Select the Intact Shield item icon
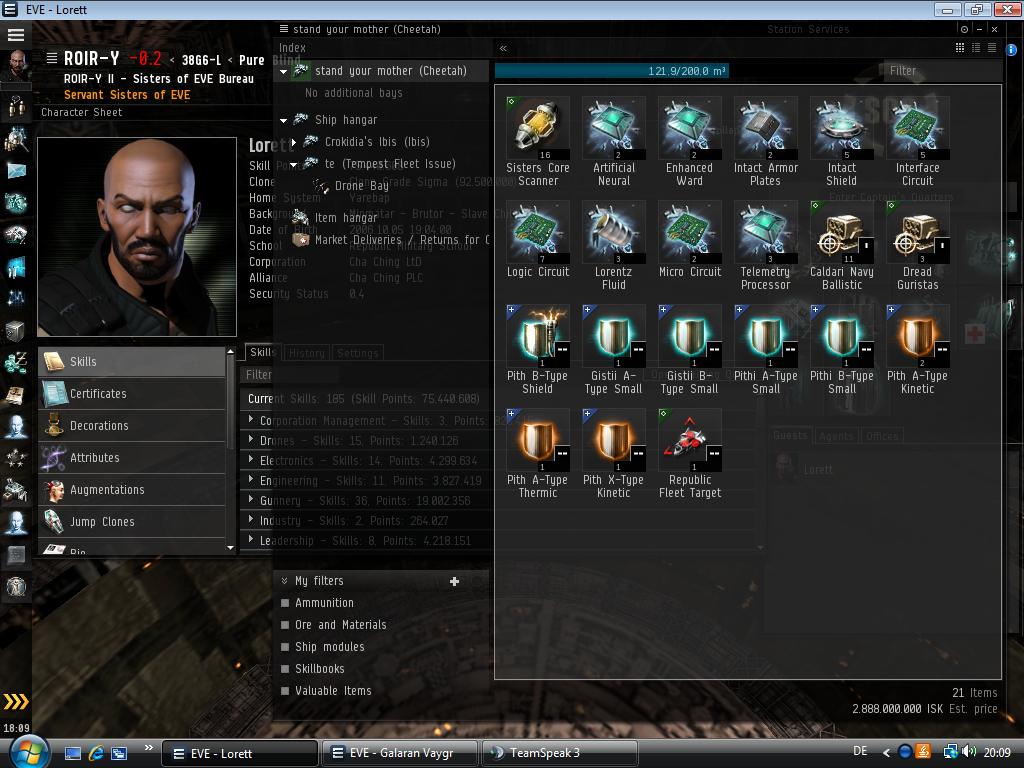 (x=841, y=128)
